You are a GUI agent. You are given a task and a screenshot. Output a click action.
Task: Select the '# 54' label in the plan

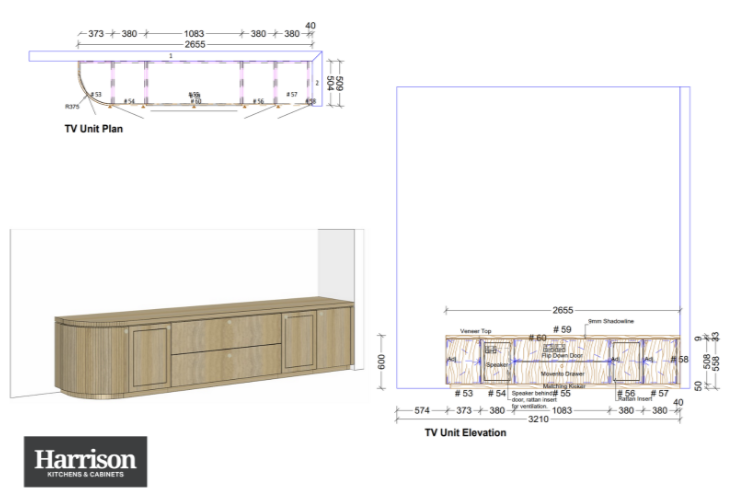129,101
